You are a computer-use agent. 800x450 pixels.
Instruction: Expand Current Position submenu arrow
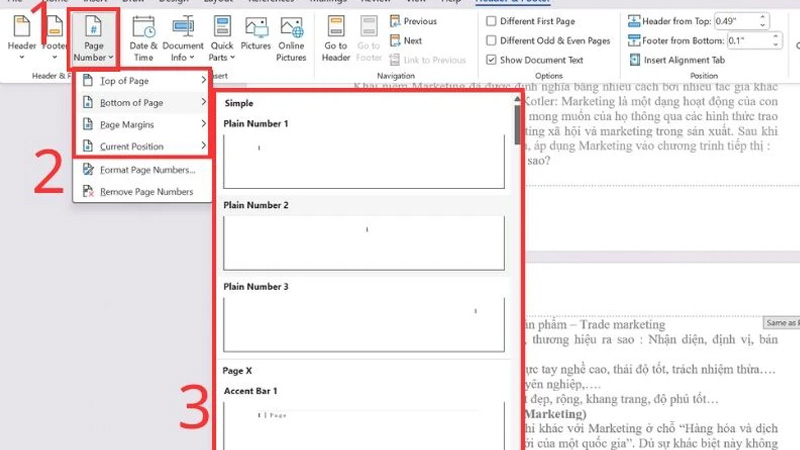(x=203, y=146)
